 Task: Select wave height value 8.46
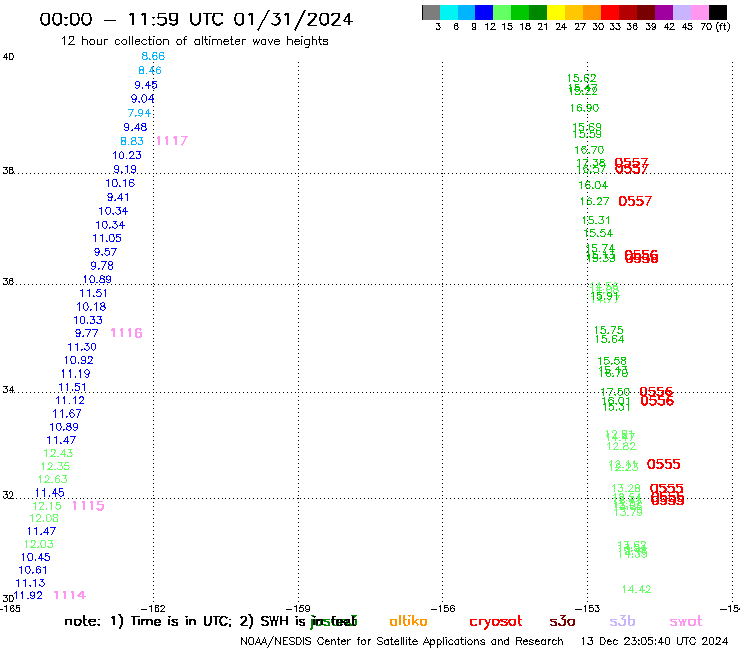pyautogui.click(x=150, y=70)
